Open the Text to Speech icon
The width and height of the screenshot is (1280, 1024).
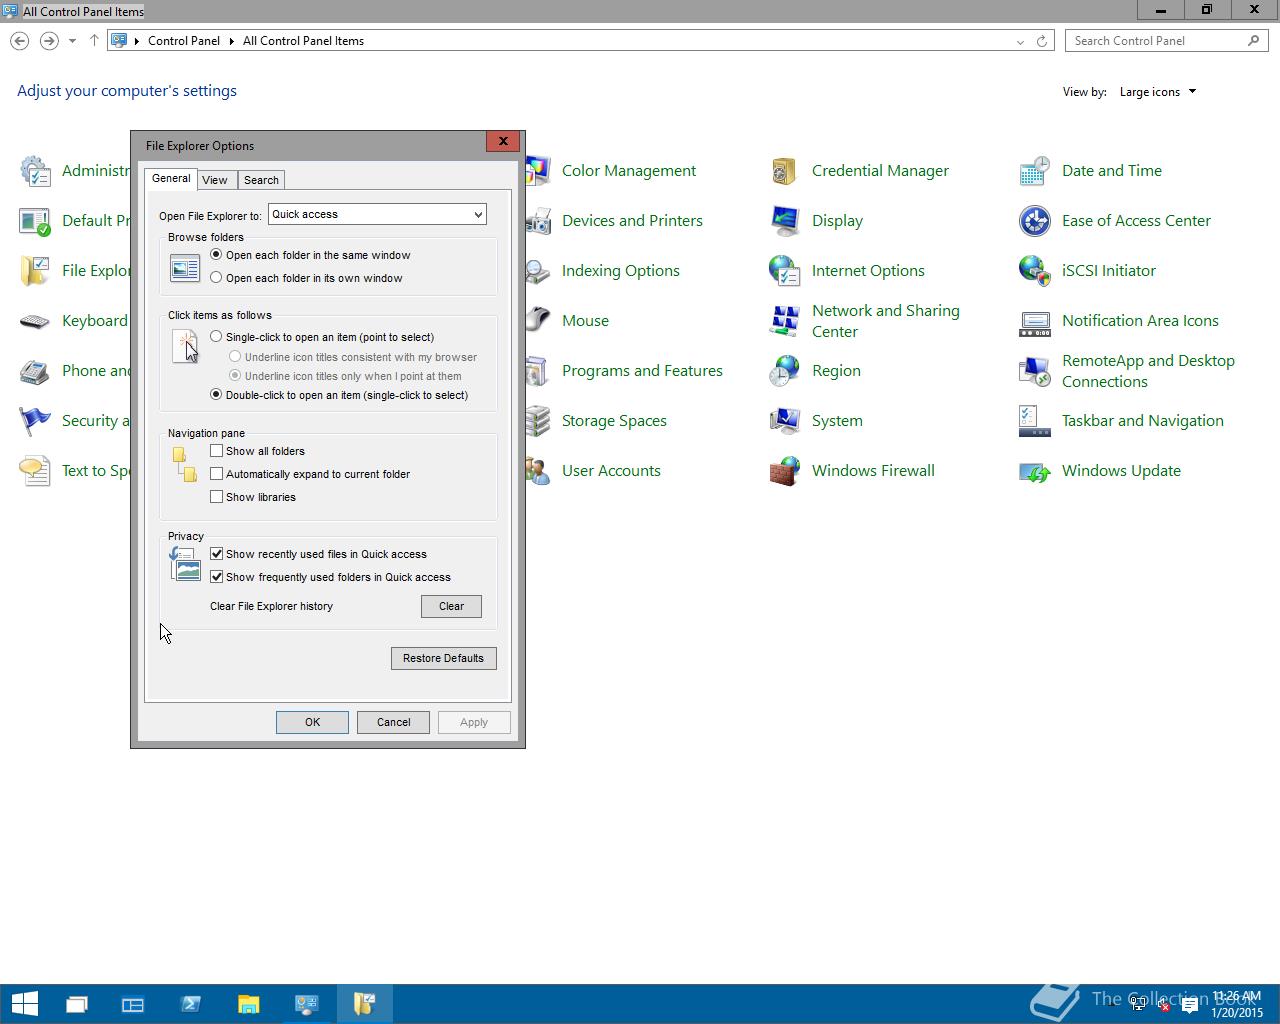[x=35, y=471]
